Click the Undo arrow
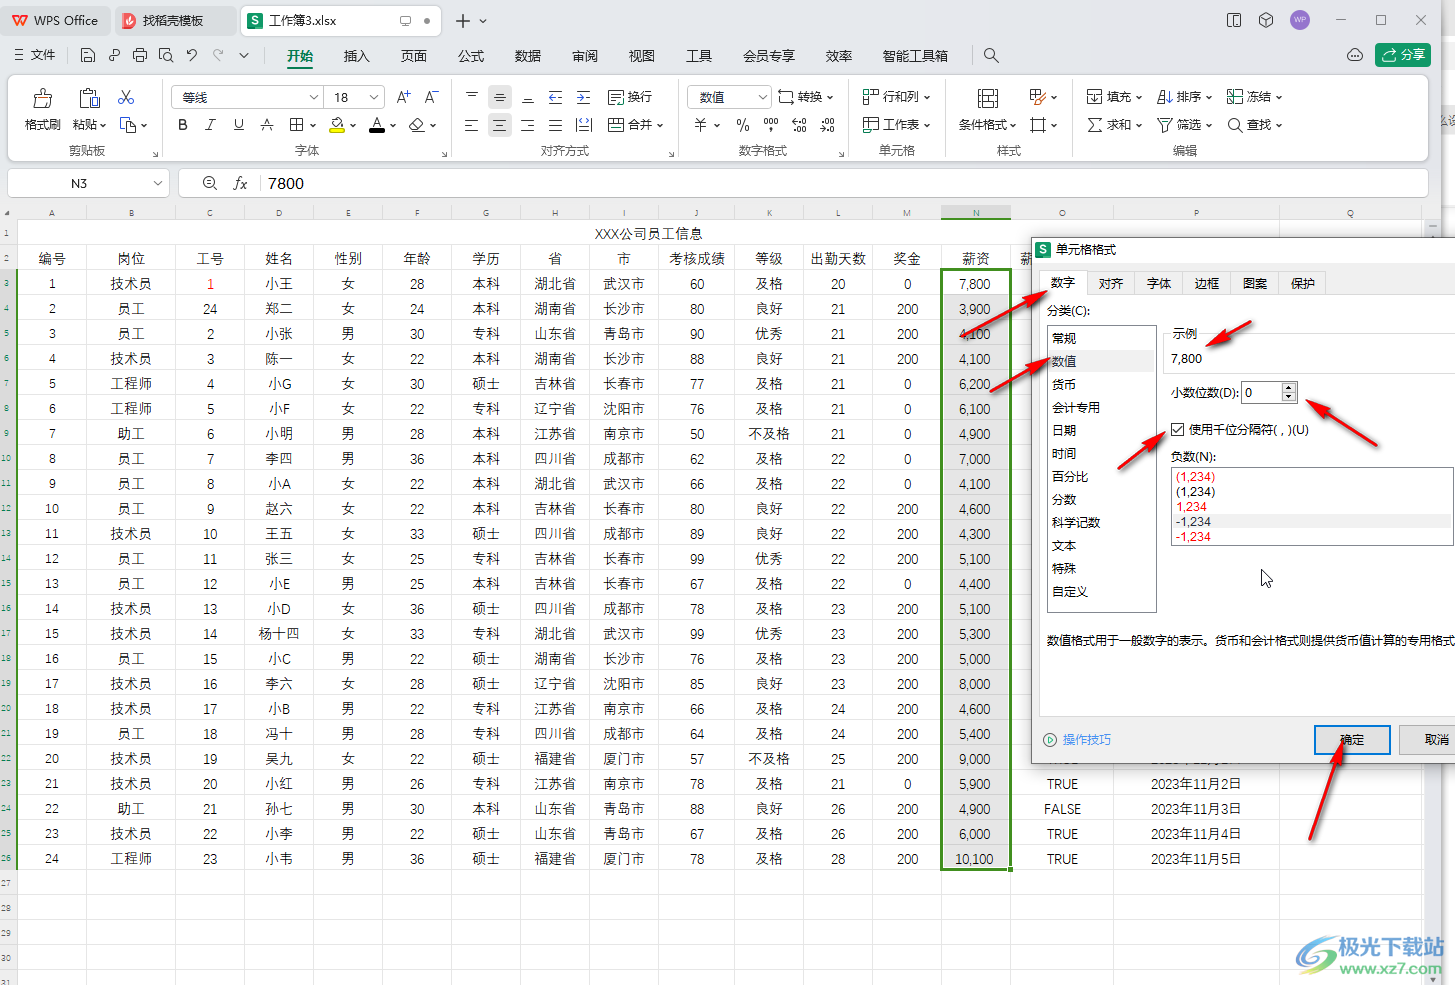This screenshot has width=1455, height=985. coord(192,55)
